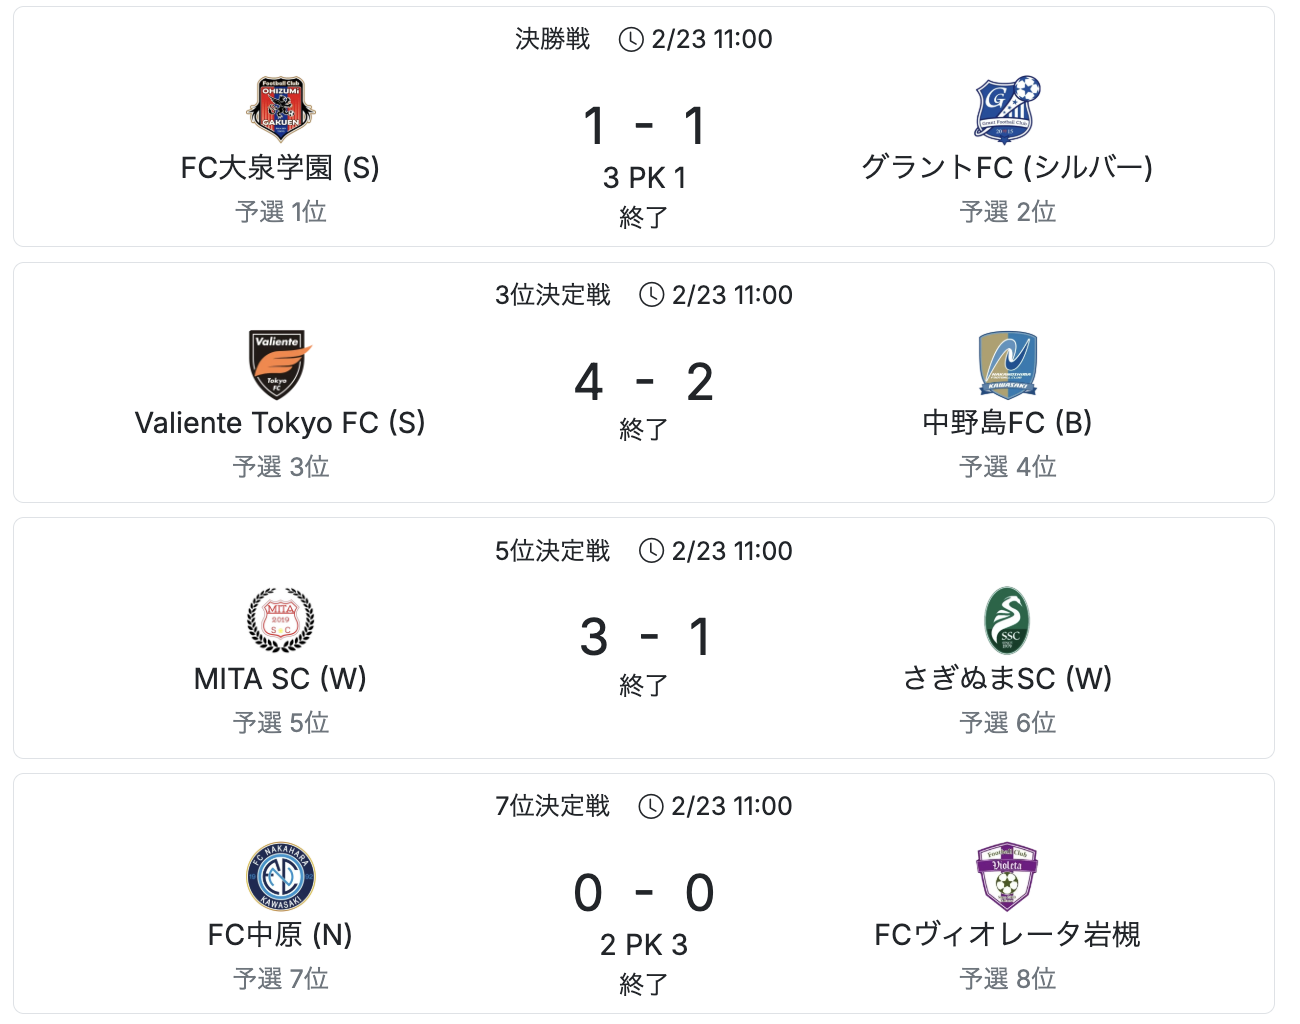Viewport: 1300px width, 1024px height.
Task: Click the Valiente Tokyo FC (S) name
Action: [x=280, y=423]
